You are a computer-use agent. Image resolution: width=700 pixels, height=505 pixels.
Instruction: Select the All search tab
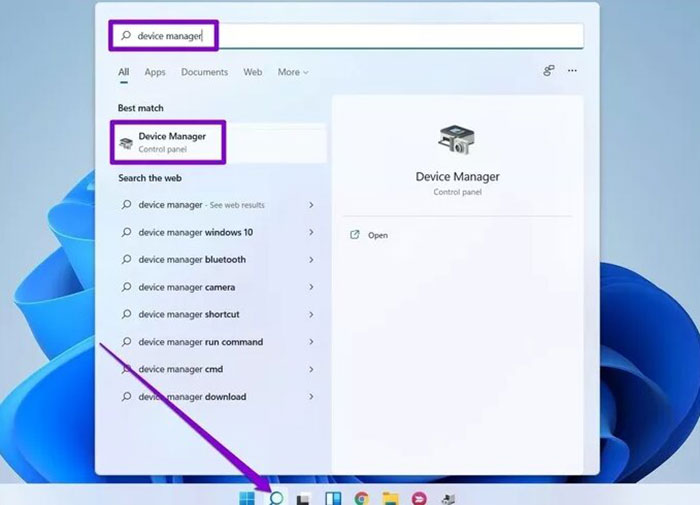coord(124,72)
